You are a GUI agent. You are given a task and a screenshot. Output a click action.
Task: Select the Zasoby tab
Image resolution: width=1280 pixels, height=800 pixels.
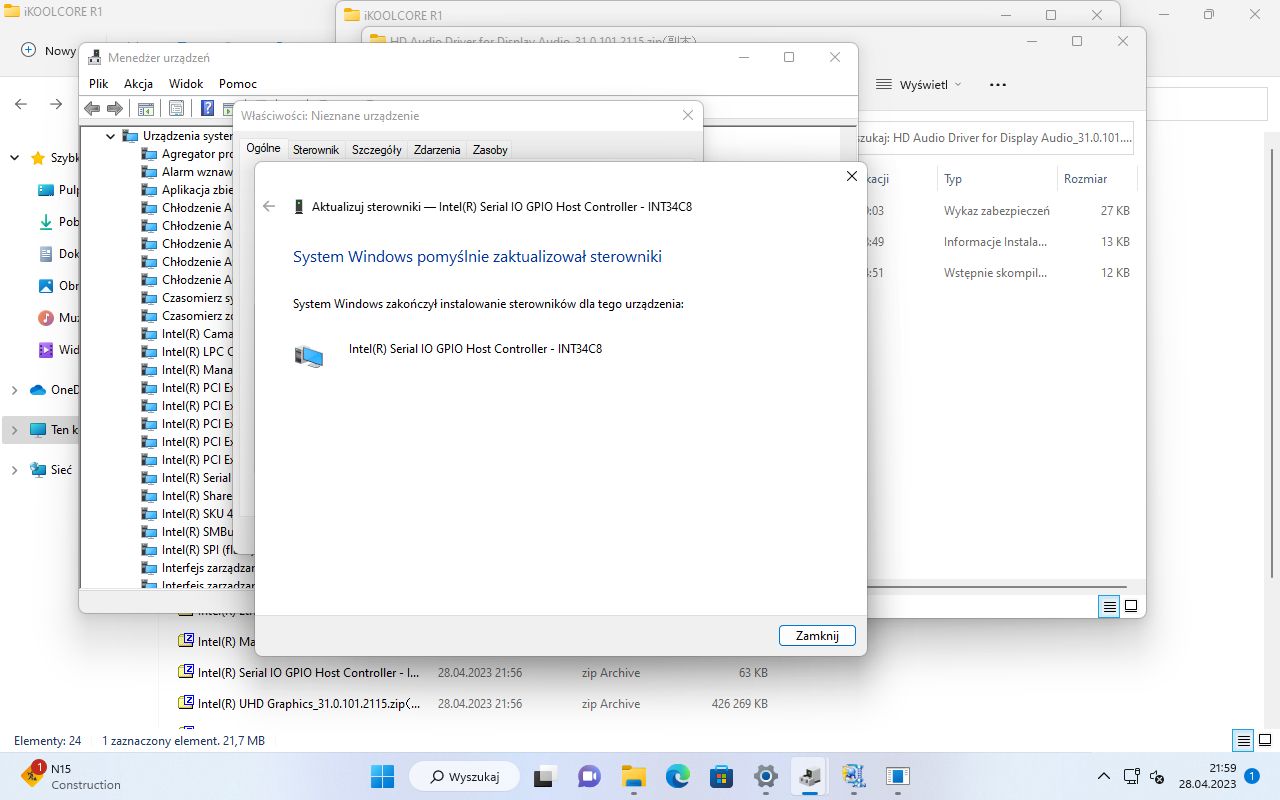pyautogui.click(x=490, y=149)
